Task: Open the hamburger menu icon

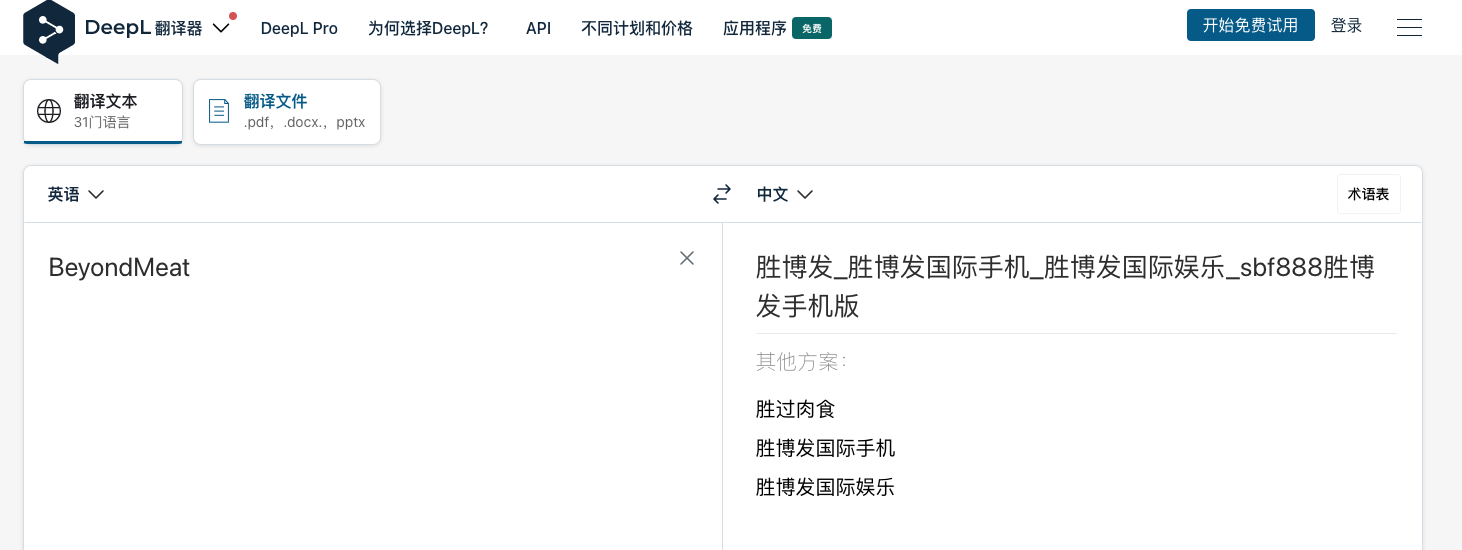Action: pyautogui.click(x=1409, y=28)
